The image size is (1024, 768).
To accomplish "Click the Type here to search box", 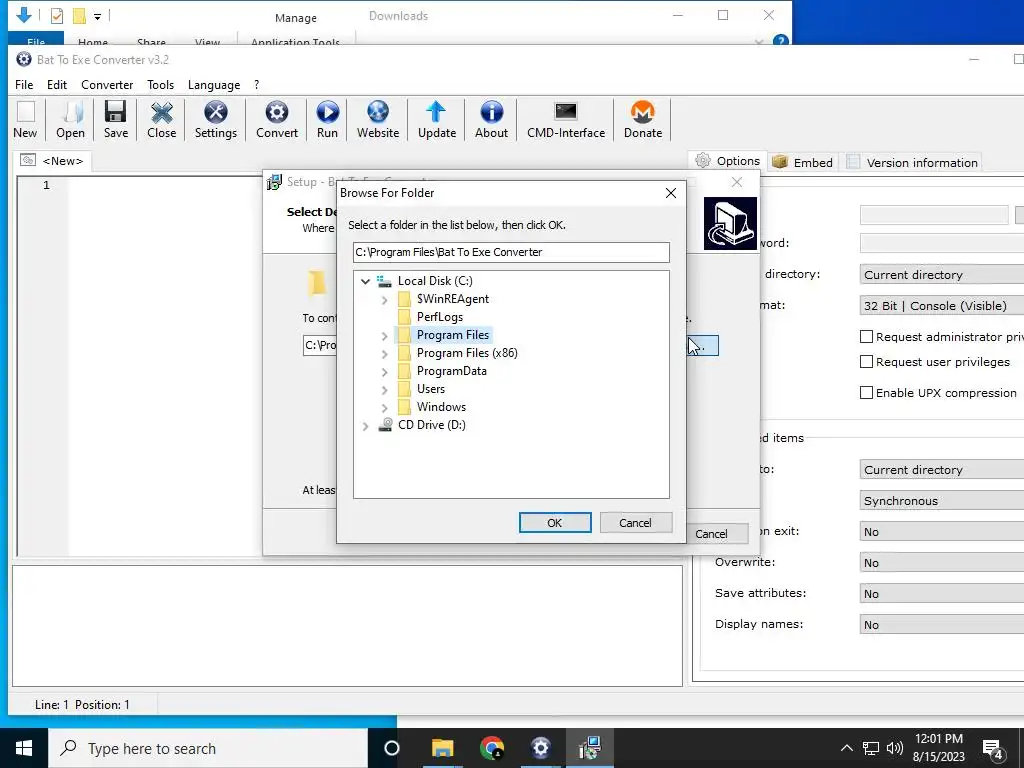I will click(x=208, y=748).
